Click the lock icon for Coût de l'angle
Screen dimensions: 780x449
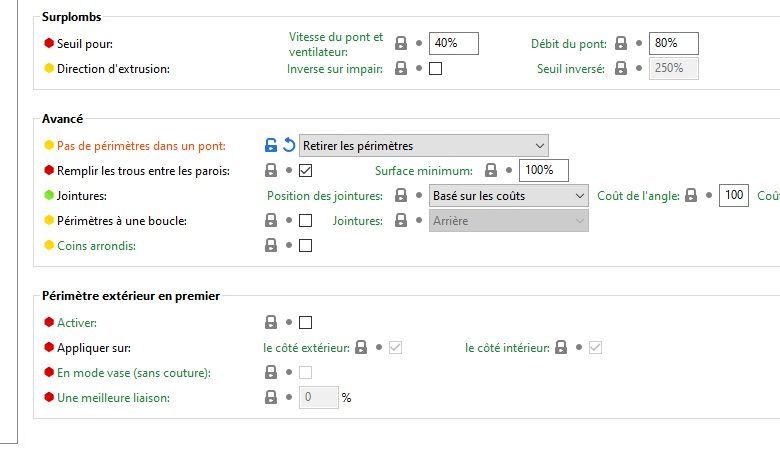[x=691, y=195]
